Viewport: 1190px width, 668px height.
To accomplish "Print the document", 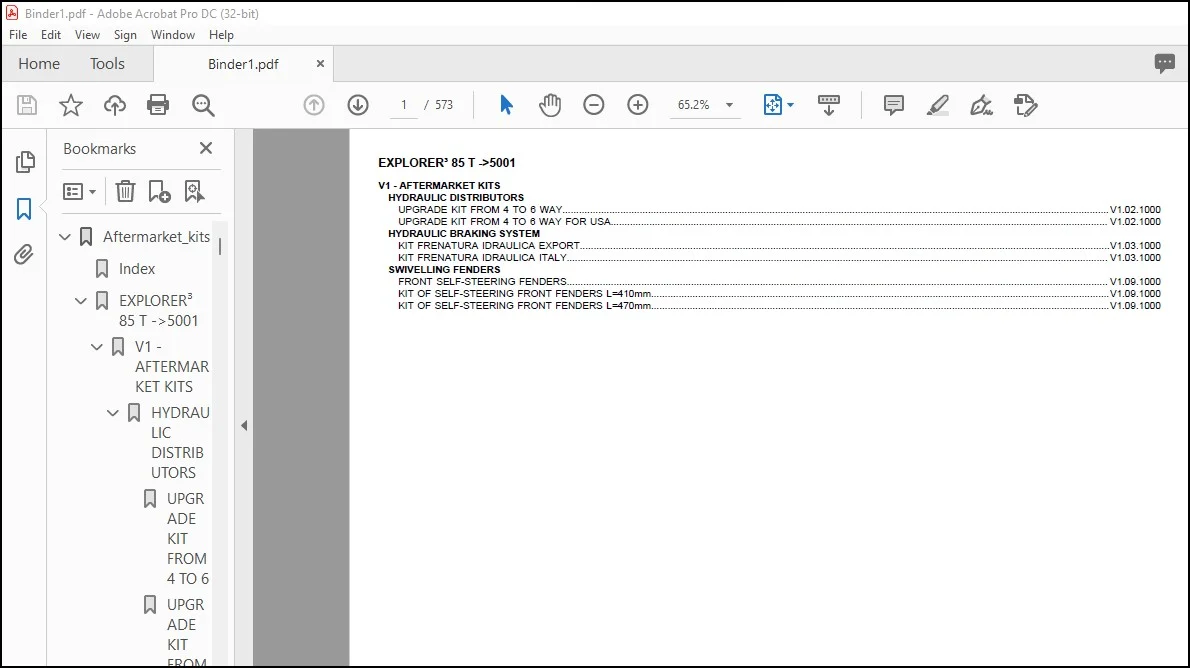I will (x=158, y=105).
